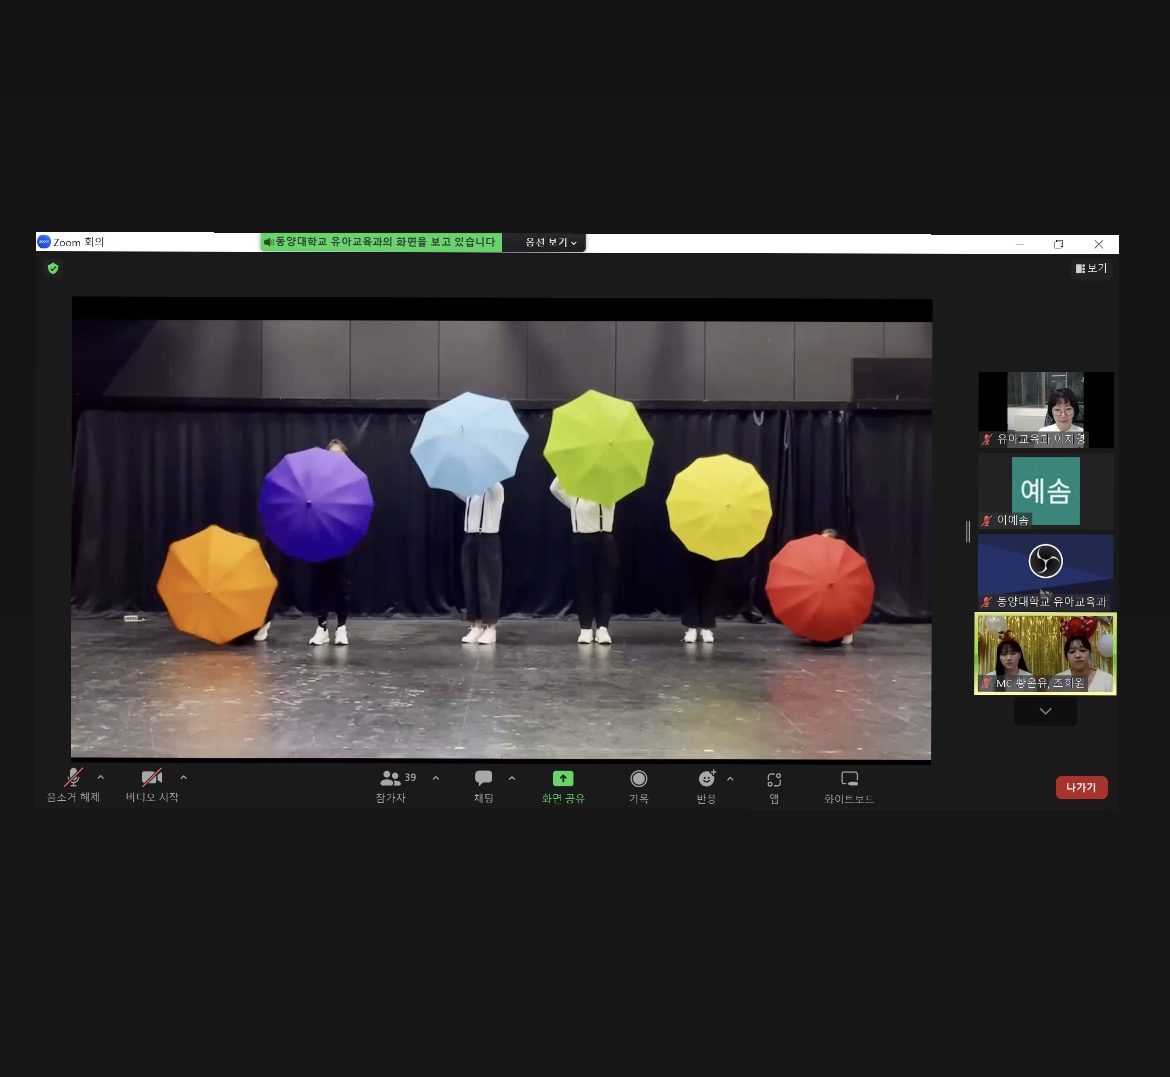
Task: Click the green Share Screen icon
Action: click(x=563, y=779)
